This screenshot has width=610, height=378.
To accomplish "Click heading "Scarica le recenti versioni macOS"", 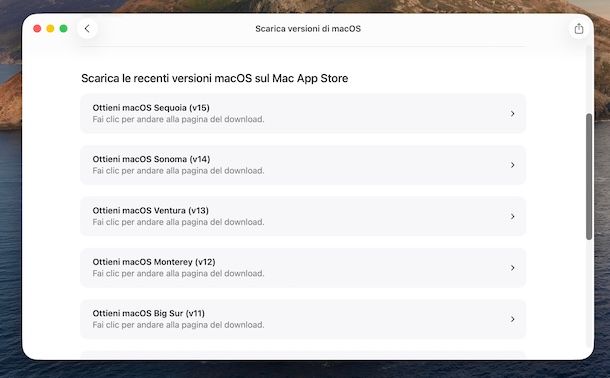I will coord(167,78).
